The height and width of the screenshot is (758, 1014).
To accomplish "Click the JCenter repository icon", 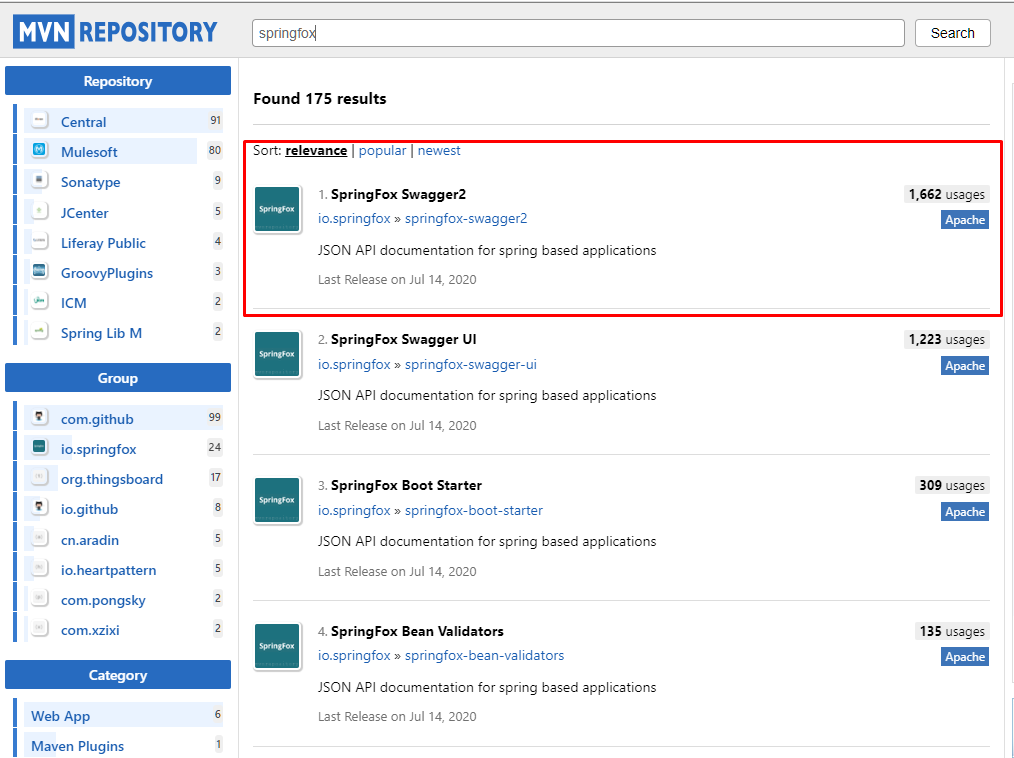I will [39, 211].
